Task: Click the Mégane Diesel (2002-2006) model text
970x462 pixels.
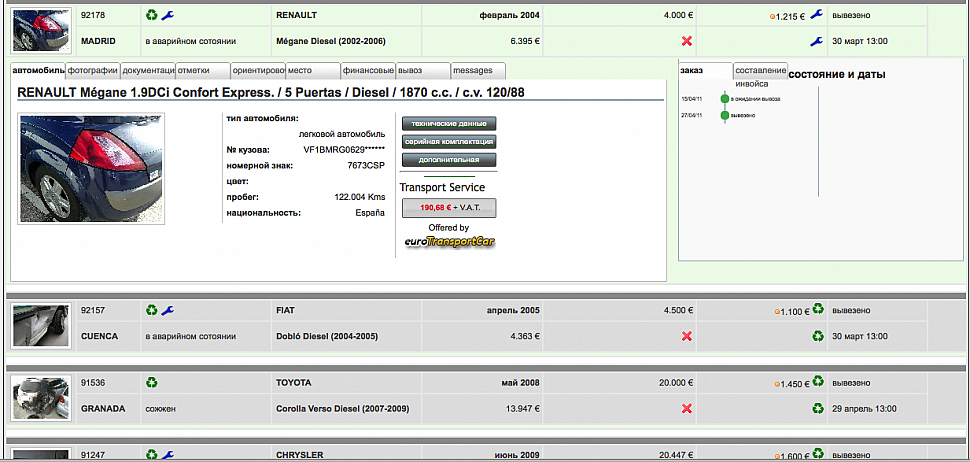Action: 331,41
